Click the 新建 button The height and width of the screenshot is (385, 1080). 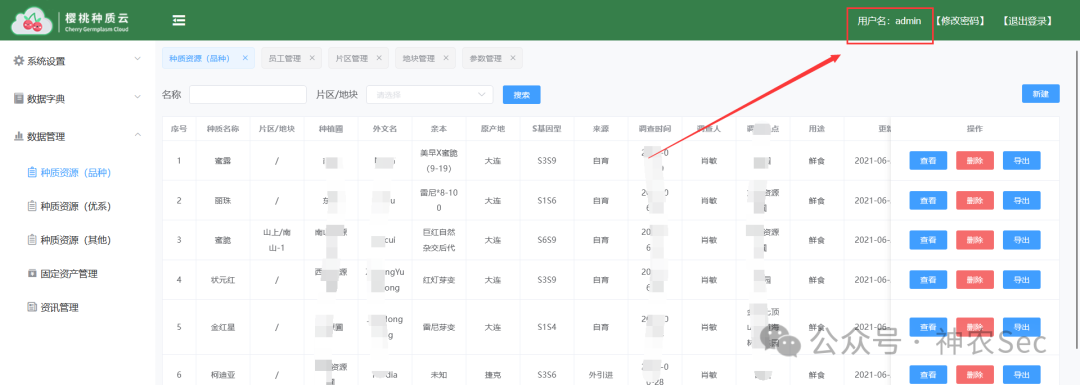click(1040, 94)
